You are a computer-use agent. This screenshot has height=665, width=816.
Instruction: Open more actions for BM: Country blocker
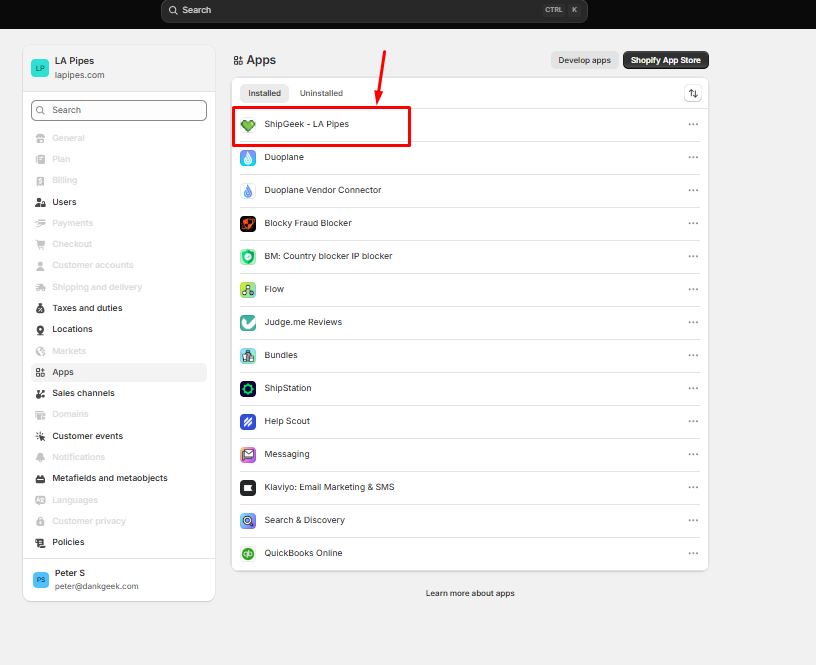[693, 256]
